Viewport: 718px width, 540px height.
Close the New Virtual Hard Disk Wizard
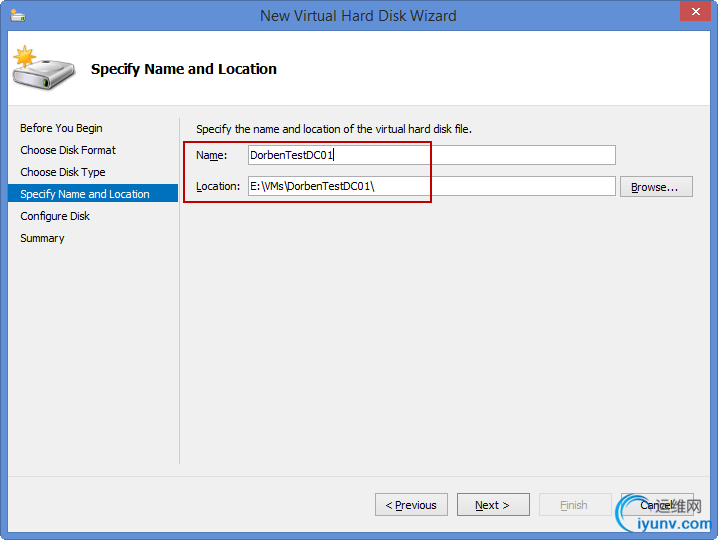click(x=695, y=11)
